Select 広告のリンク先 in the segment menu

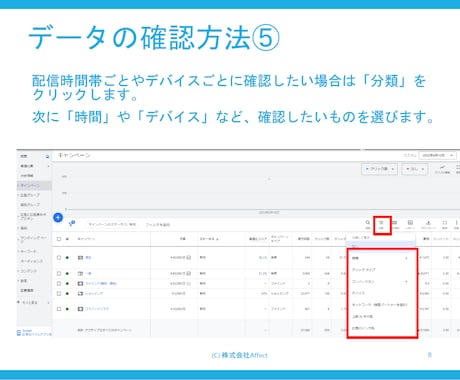363,328
